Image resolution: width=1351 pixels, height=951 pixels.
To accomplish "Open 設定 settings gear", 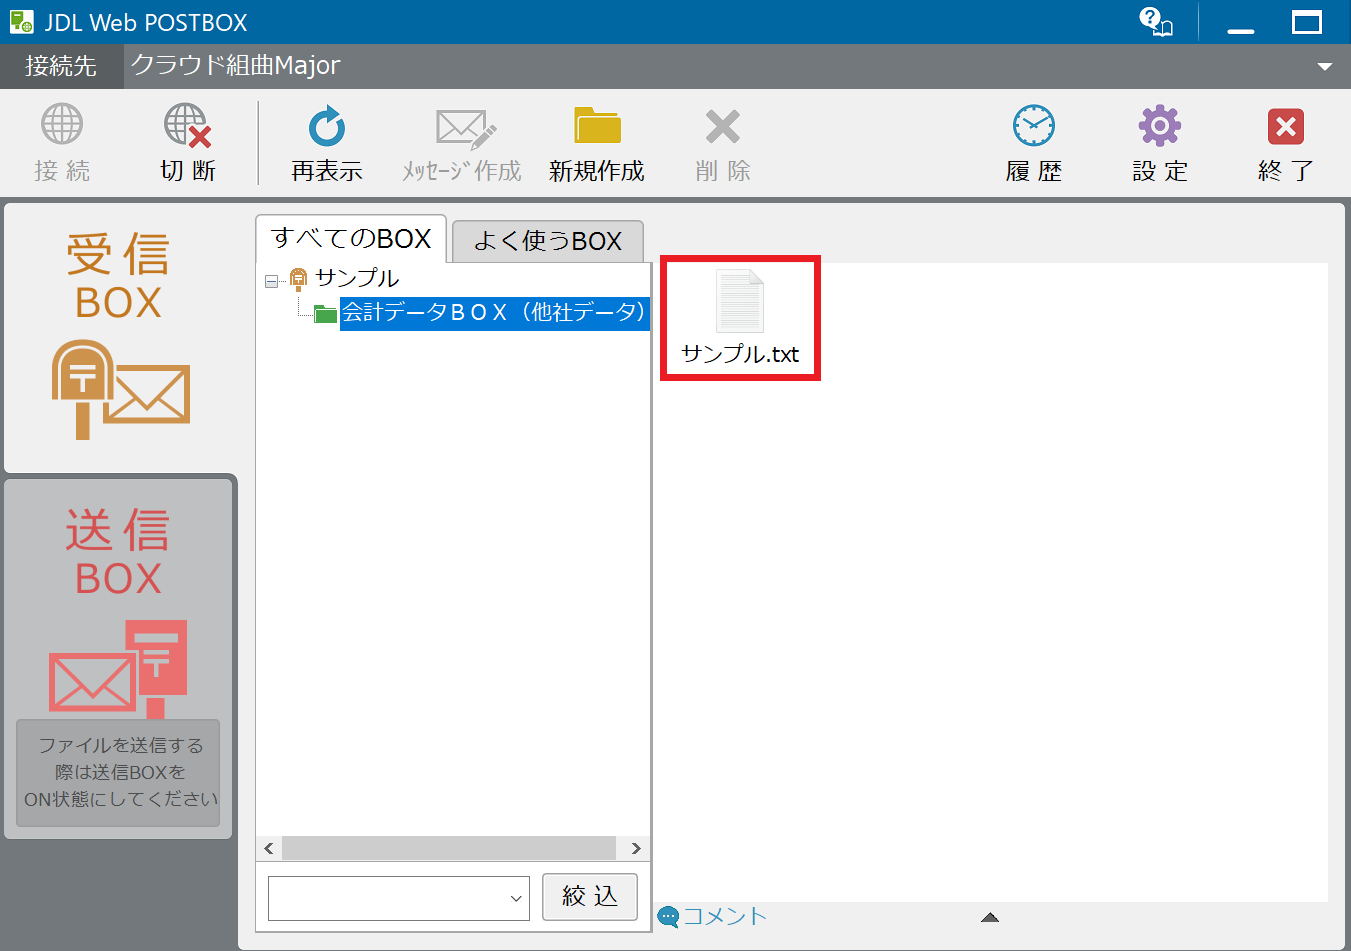I will pyautogui.click(x=1160, y=126).
